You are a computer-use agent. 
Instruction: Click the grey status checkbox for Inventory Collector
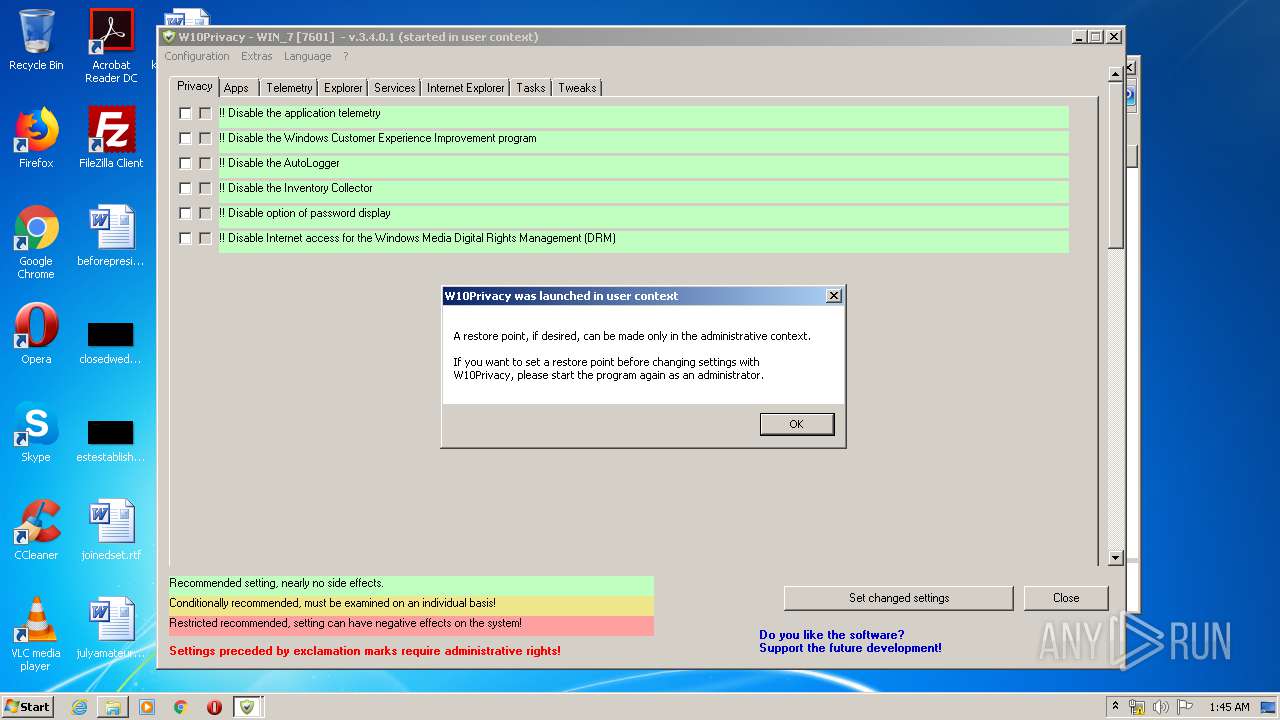[x=205, y=188]
